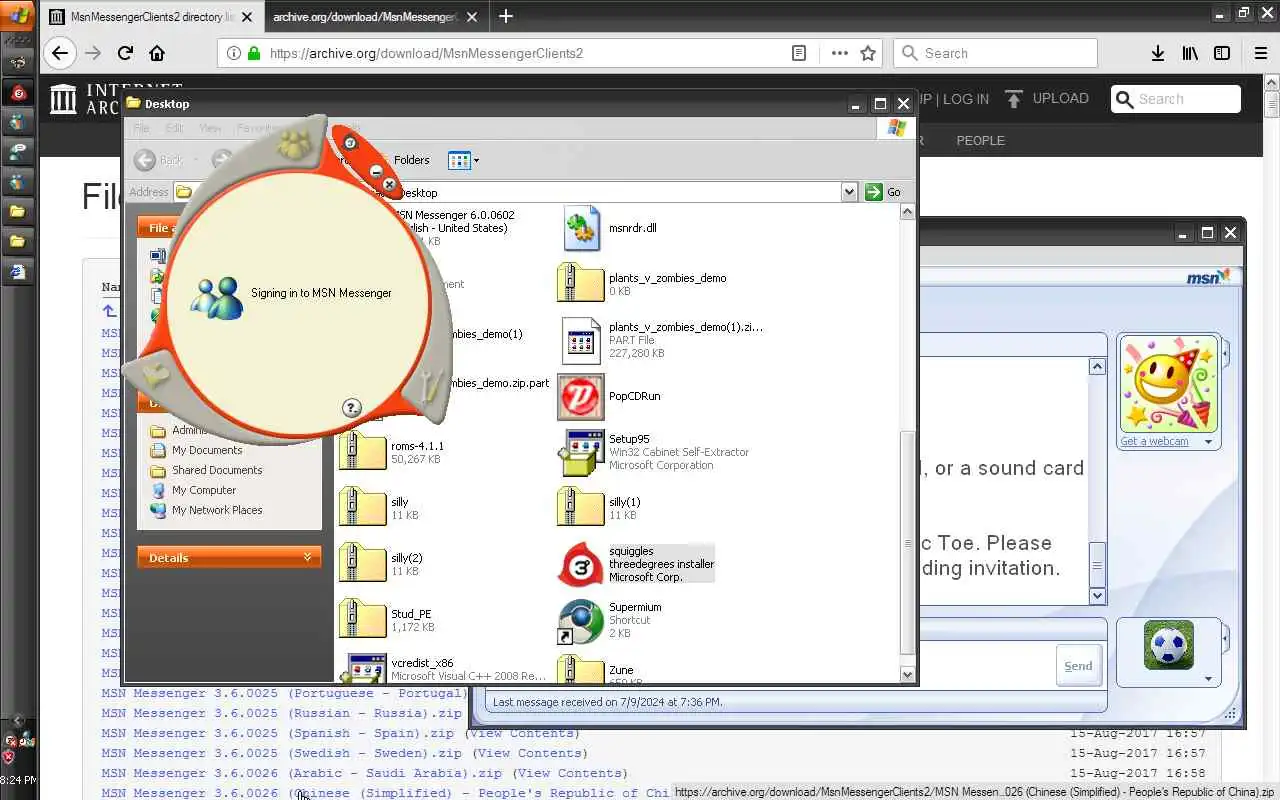Image resolution: width=1280 pixels, height=800 pixels.
Task: Click the chat history scrollbar up arrow
Action: click(x=1097, y=366)
